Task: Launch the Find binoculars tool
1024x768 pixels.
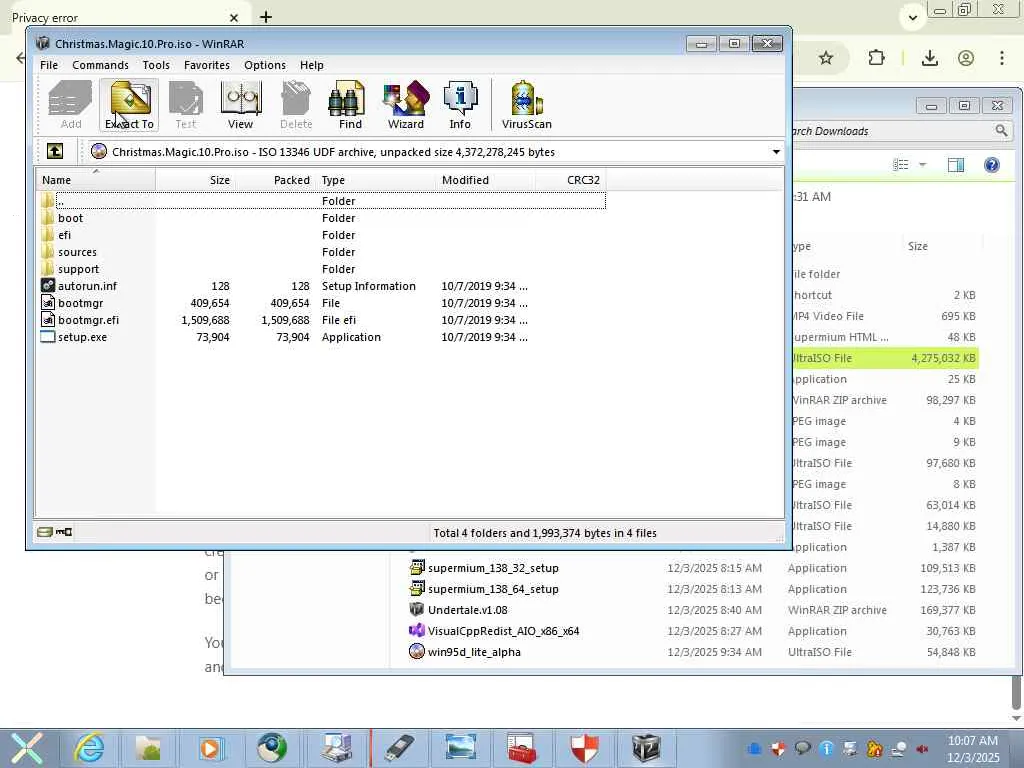Action: coord(349,105)
